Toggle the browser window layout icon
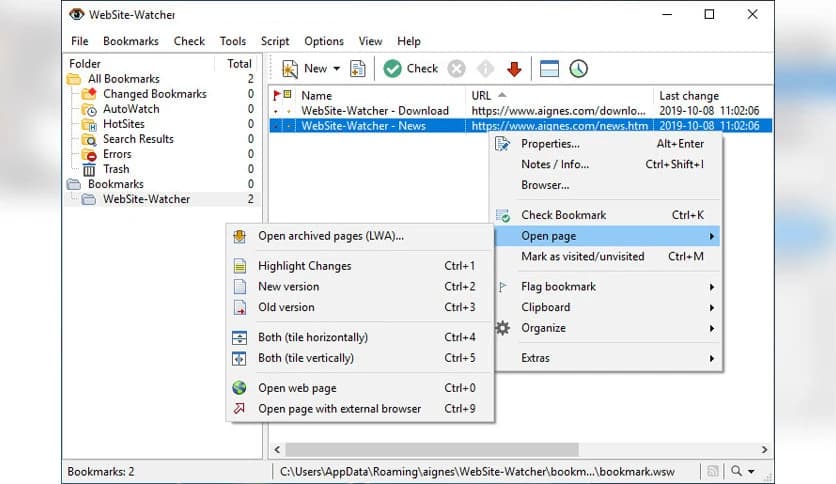The width and height of the screenshot is (836, 484). click(549, 69)
